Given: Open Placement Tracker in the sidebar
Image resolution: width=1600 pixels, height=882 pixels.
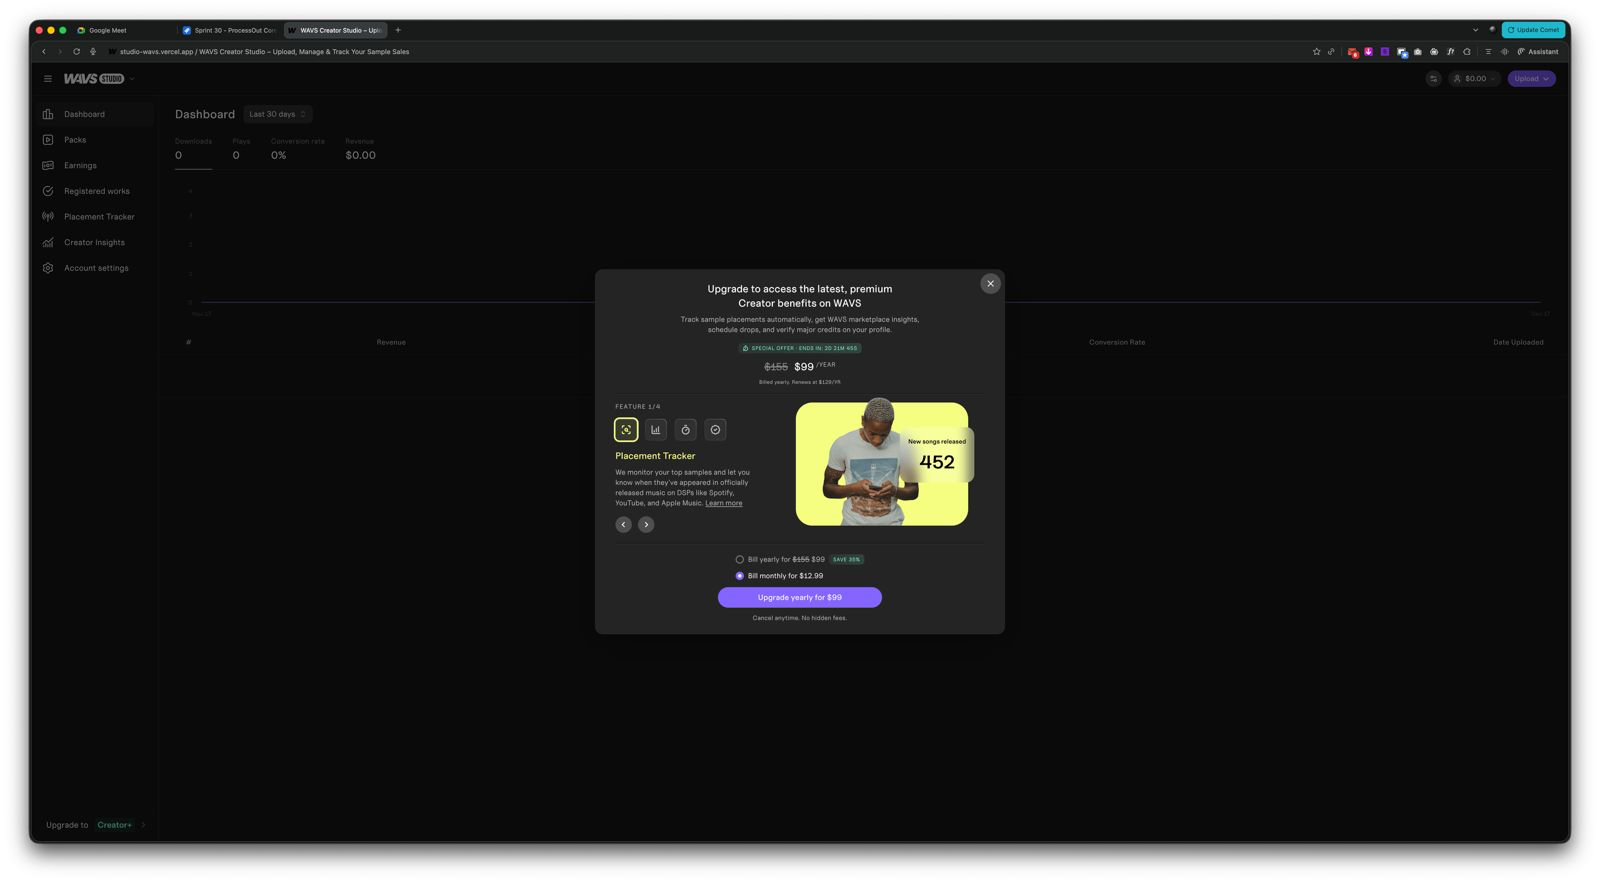Looking at the screenshot, I should click(x=95, y=217).
